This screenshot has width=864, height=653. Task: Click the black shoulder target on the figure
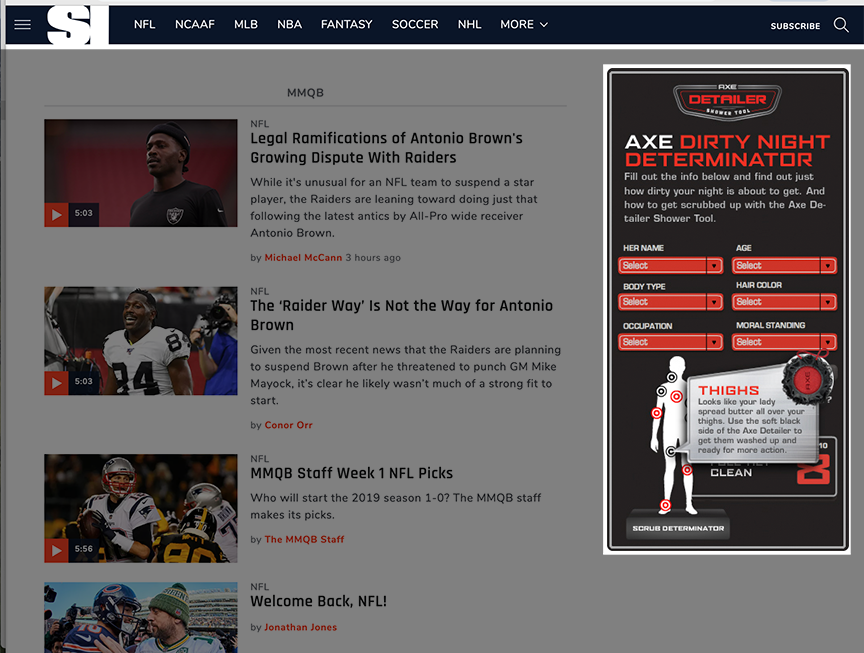click(x=662, y=391)
